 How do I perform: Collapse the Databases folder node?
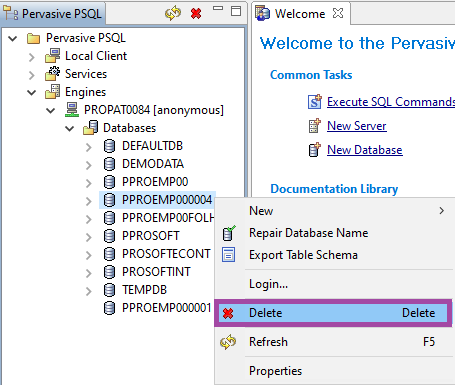[70, 128]
